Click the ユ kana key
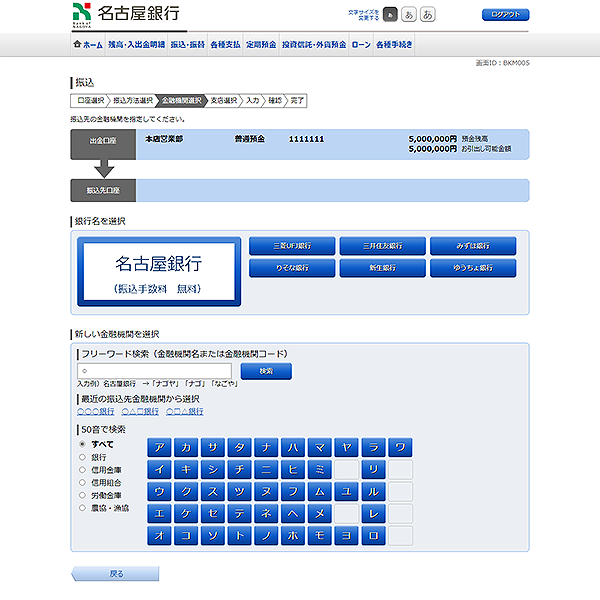Image resolution: width=600 pixels, height=600 pixels. tap(347, 492)
